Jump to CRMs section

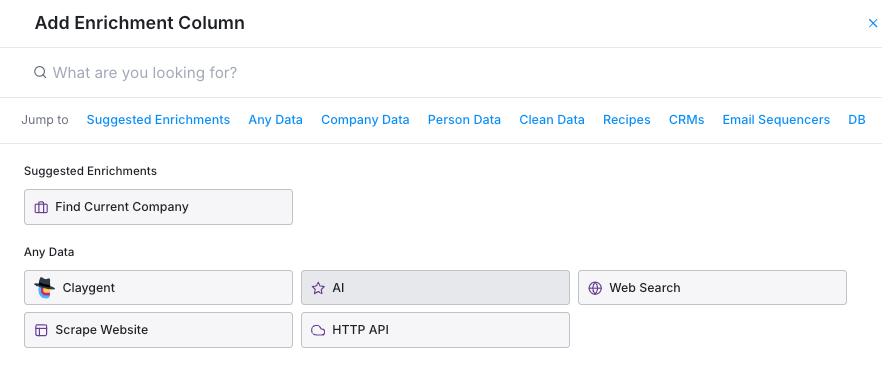pyautogui.click(x=686, y=120)
